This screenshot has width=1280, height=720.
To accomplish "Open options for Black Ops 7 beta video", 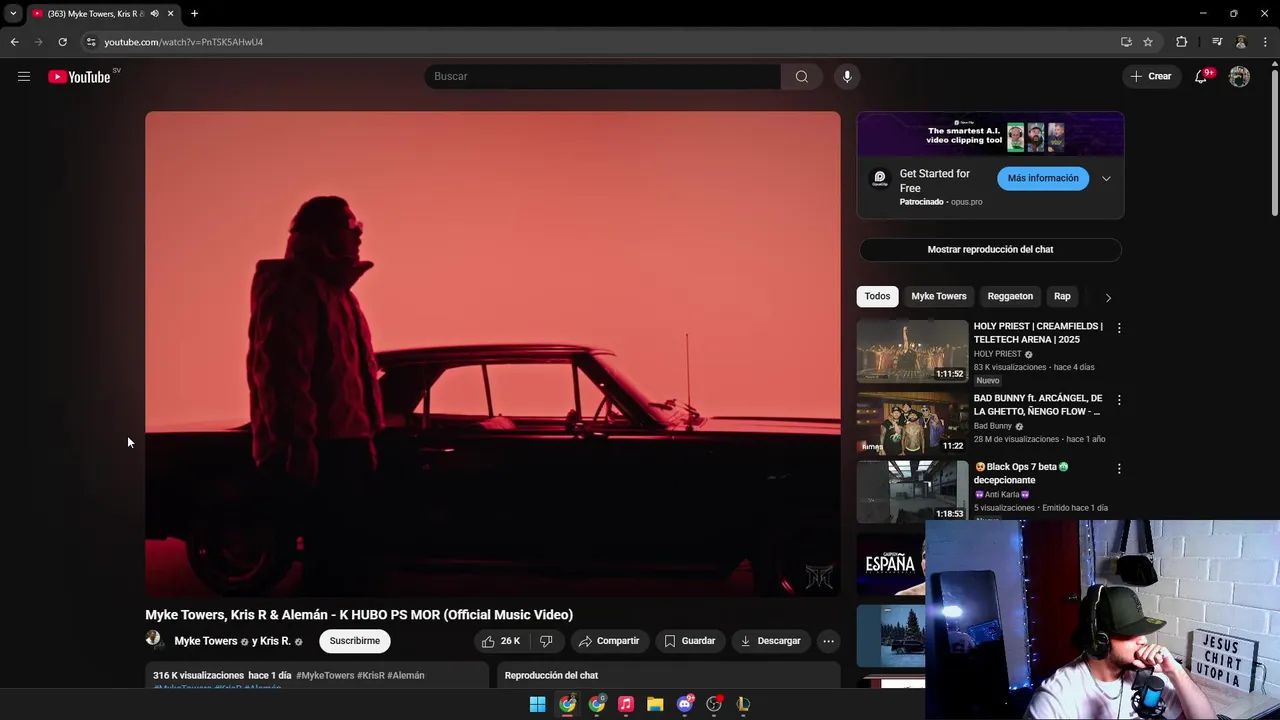I will [x=1119, y=469].
